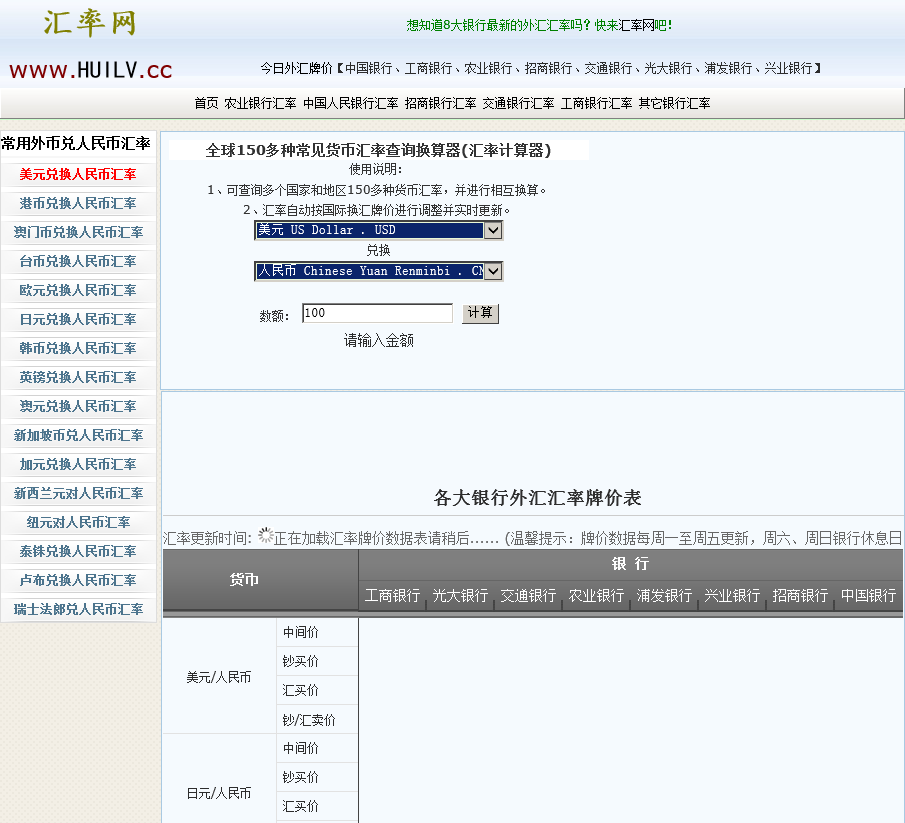Click the 兴业银行 column header
905x823 pixels.
point(732,596)
